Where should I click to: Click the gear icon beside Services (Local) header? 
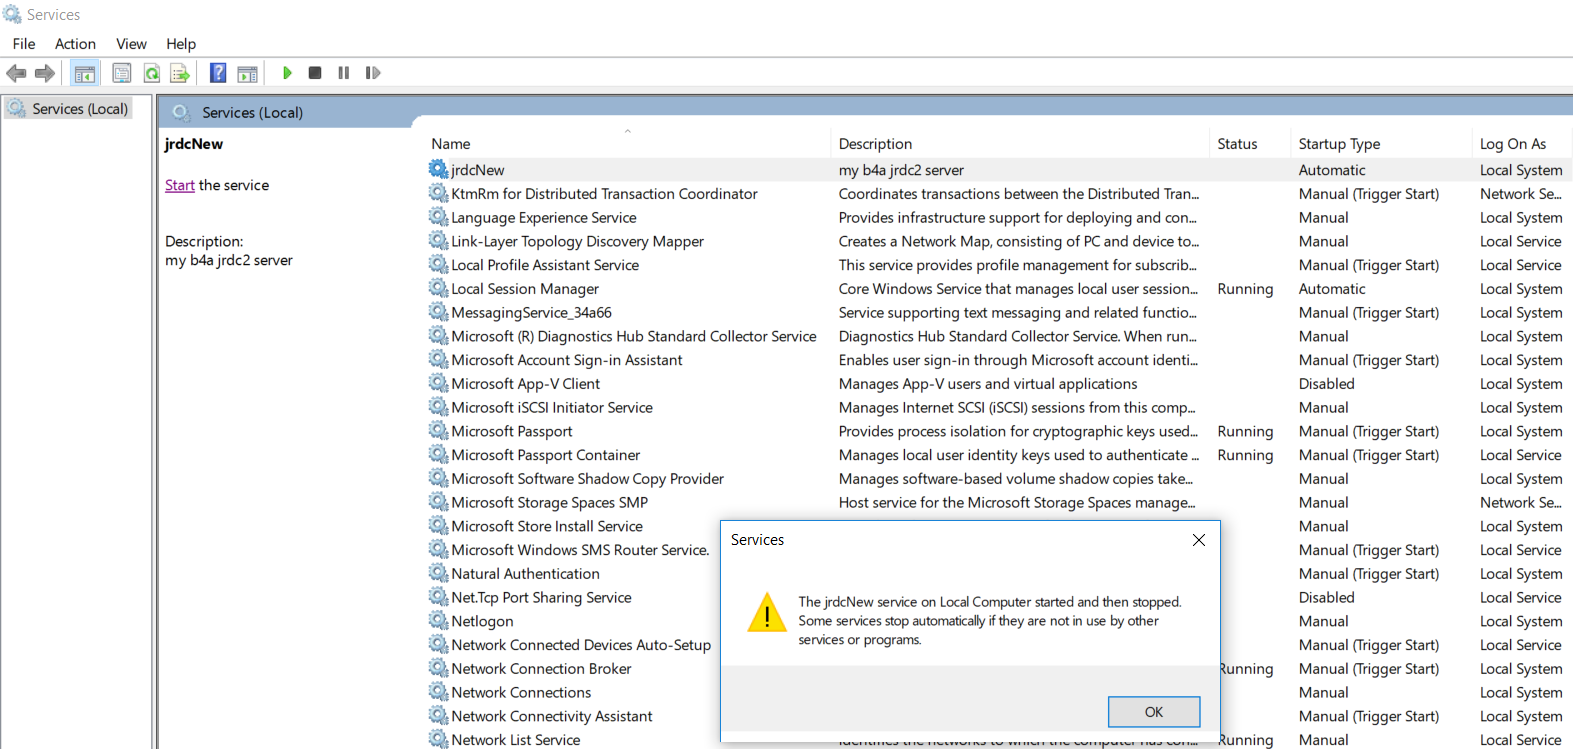pyautogui.click(x=181, y=112)
